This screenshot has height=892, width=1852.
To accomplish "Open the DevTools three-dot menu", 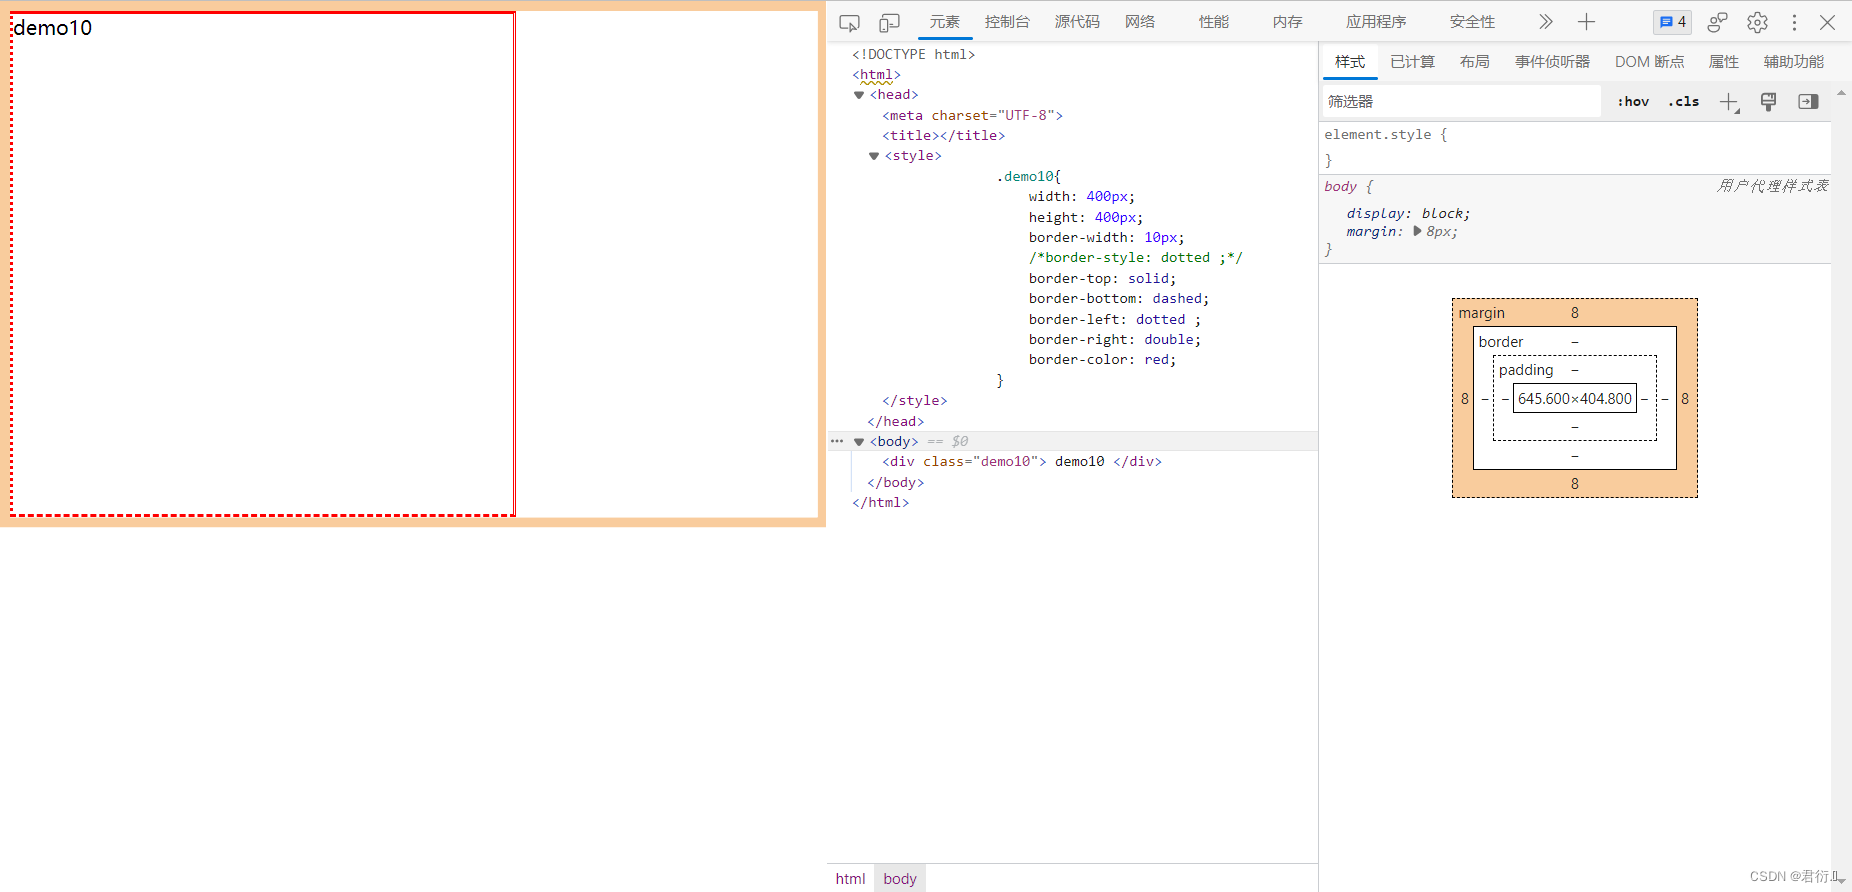I will click(x=1794, y=22).
